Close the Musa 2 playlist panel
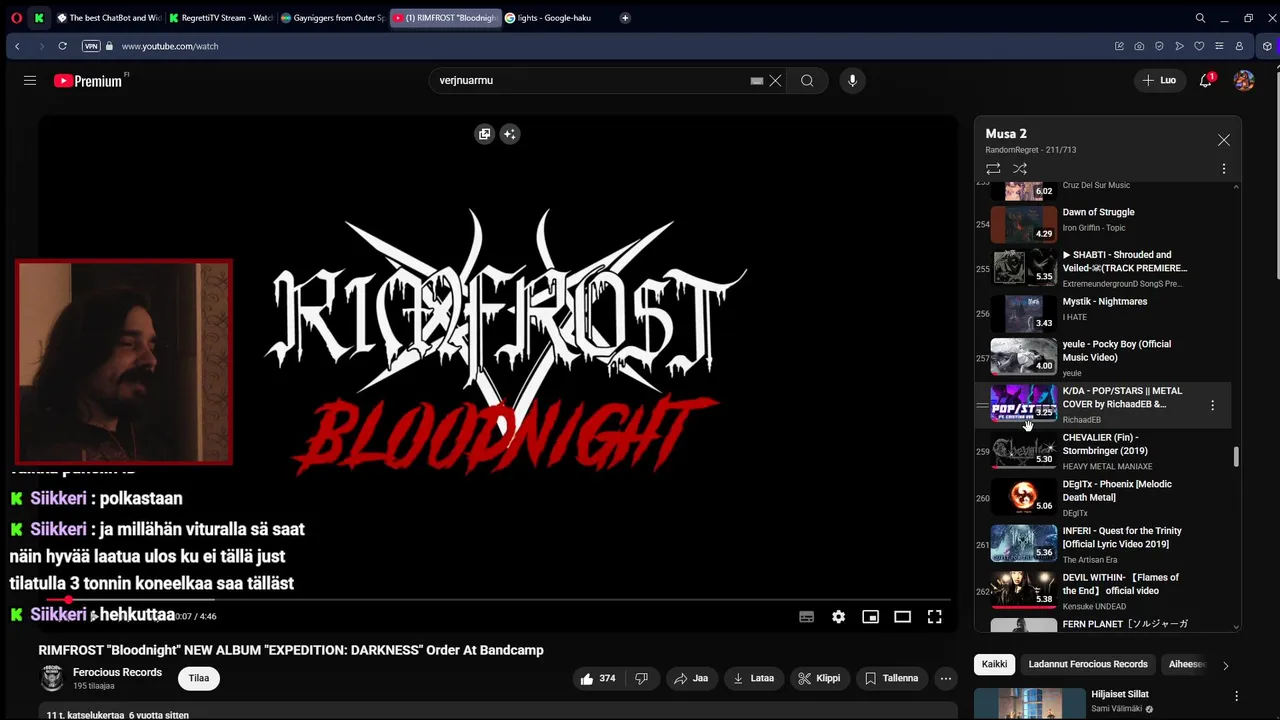 pyautogui.click(x=1224, y=141)
